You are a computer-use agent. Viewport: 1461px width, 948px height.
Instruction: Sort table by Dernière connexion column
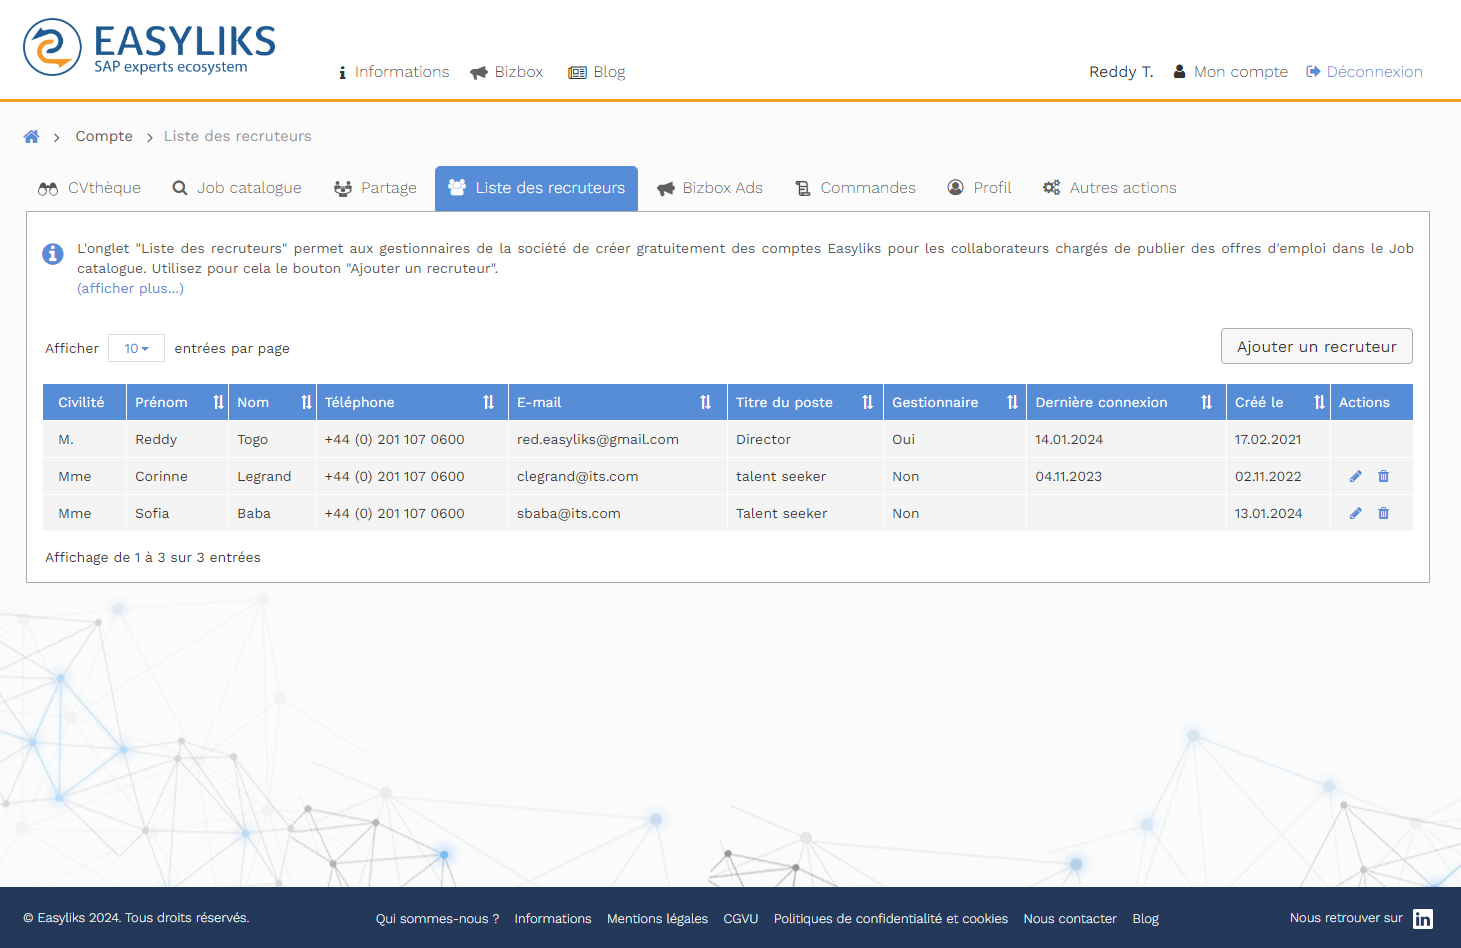[1206, 402]
